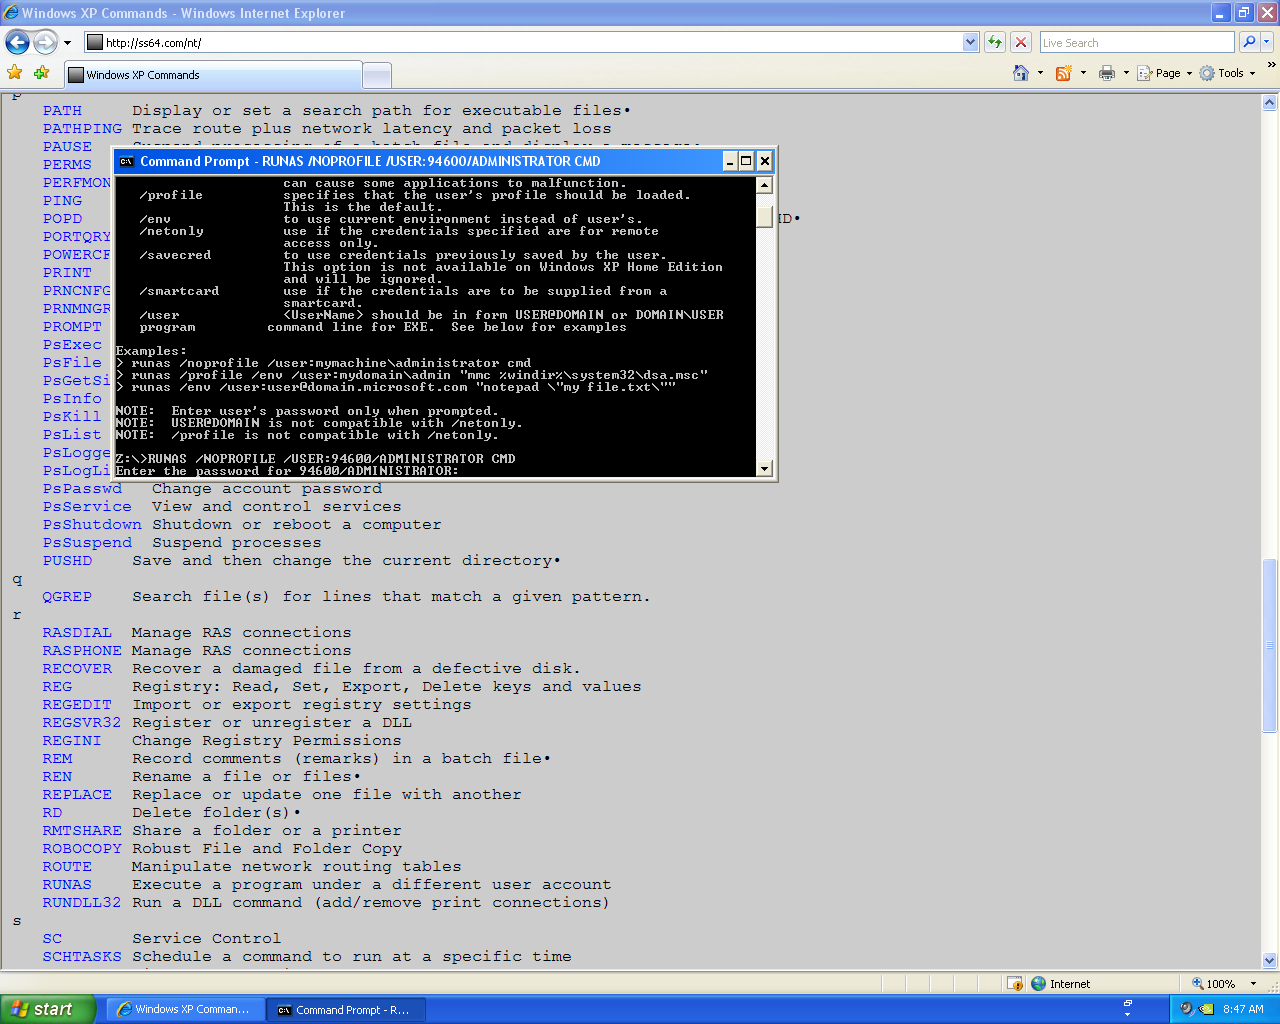The height and width of the screenshot is (1024, 1280).
Task: Click the Command Prompt scrollbar thumb
Action: pos(765,218)
